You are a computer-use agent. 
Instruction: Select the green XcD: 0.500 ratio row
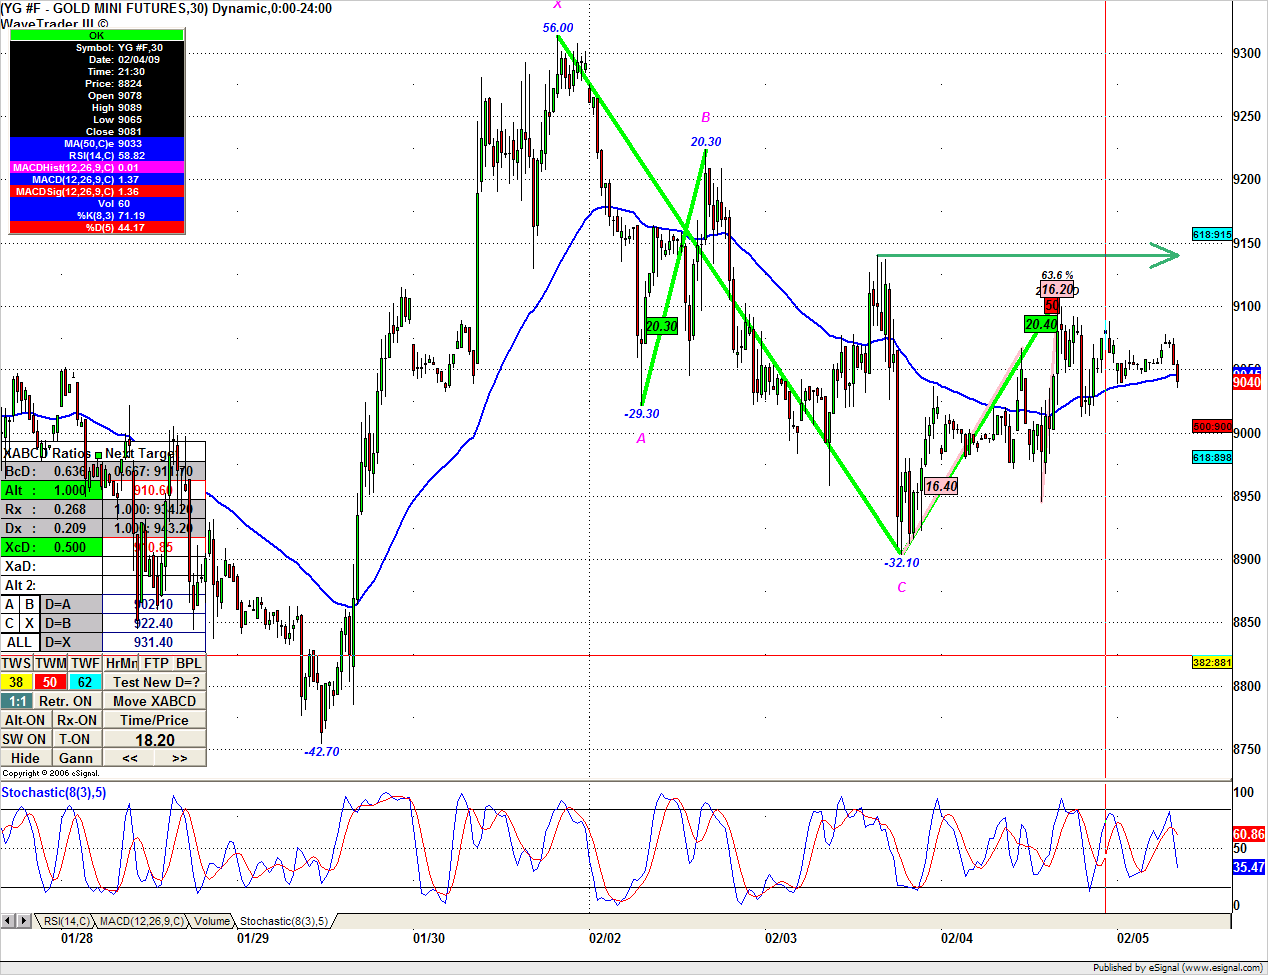point(52,547)
